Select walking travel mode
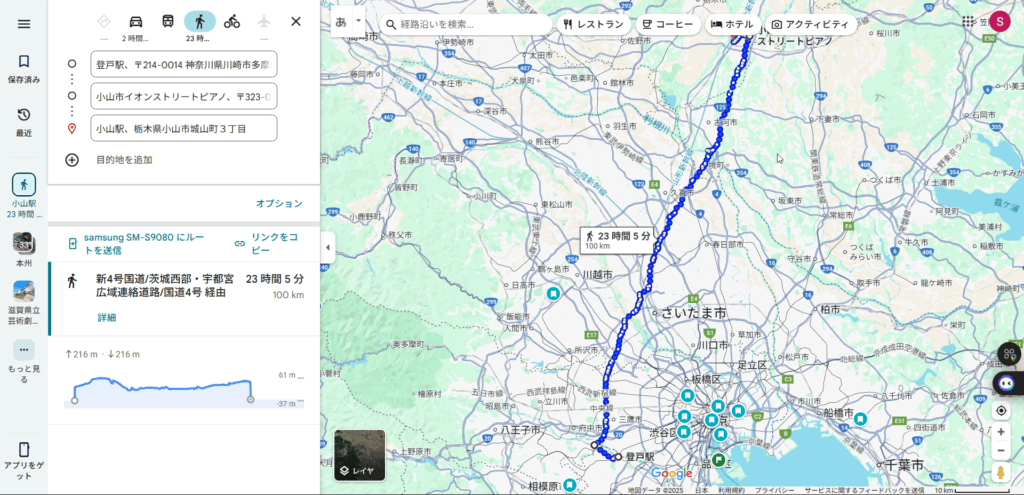Screen dimensions: 1024x495 pos(200,22)
